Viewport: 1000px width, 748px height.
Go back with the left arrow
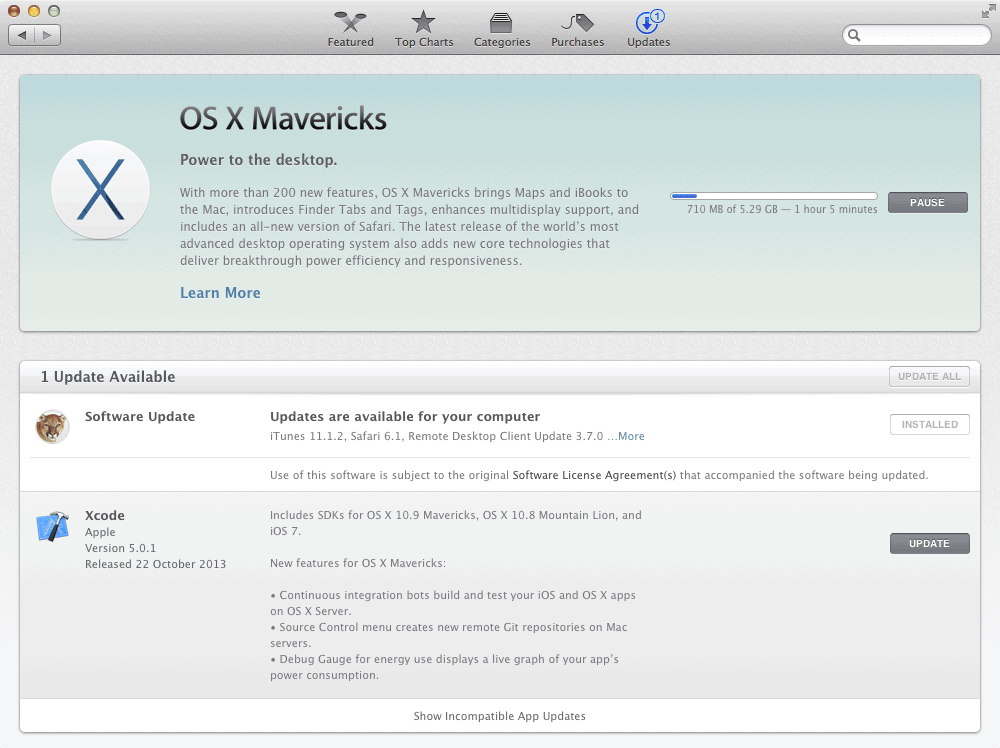[x=22, y=35]
